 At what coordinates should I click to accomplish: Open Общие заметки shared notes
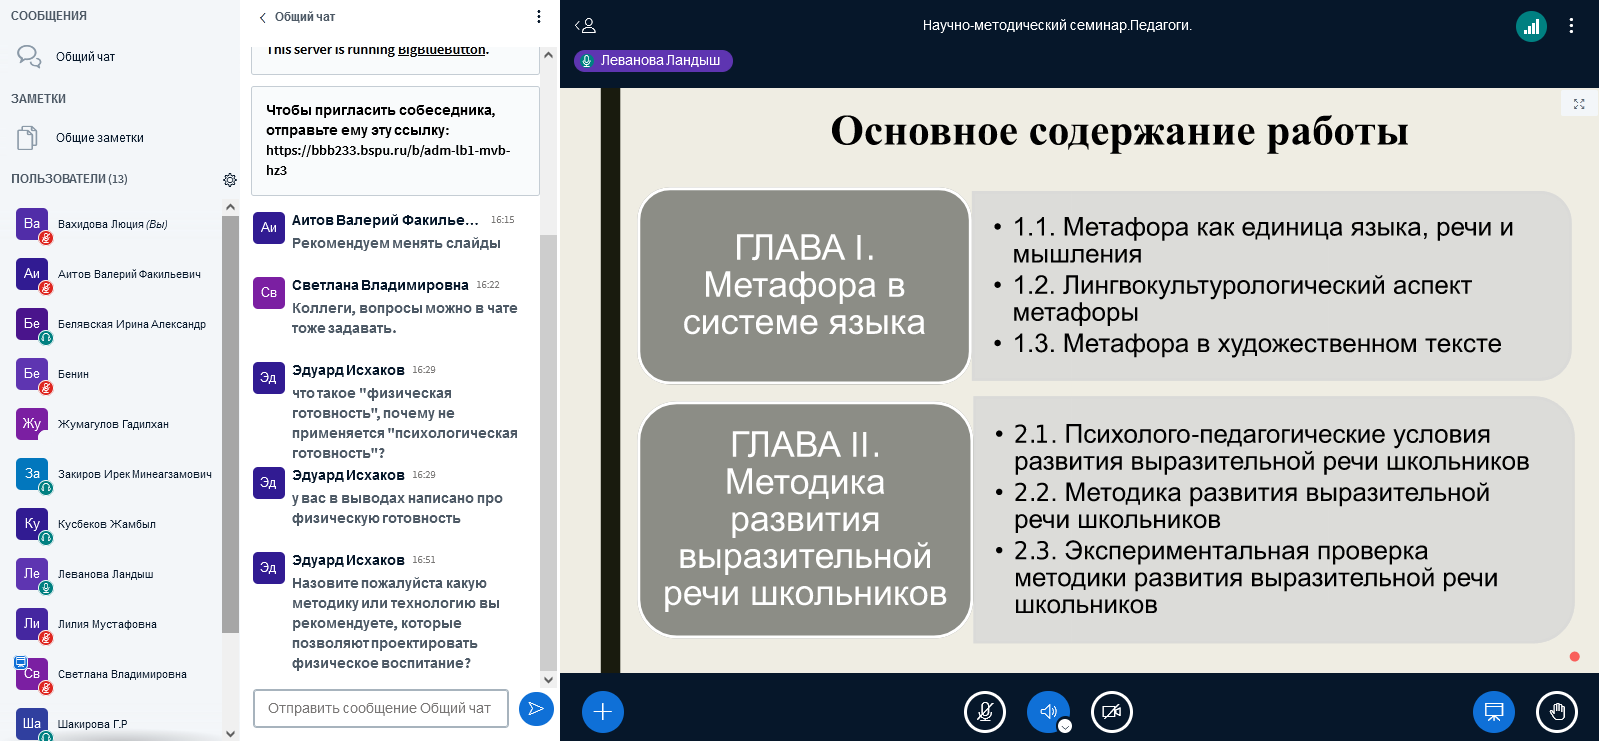tap(99, 138)
